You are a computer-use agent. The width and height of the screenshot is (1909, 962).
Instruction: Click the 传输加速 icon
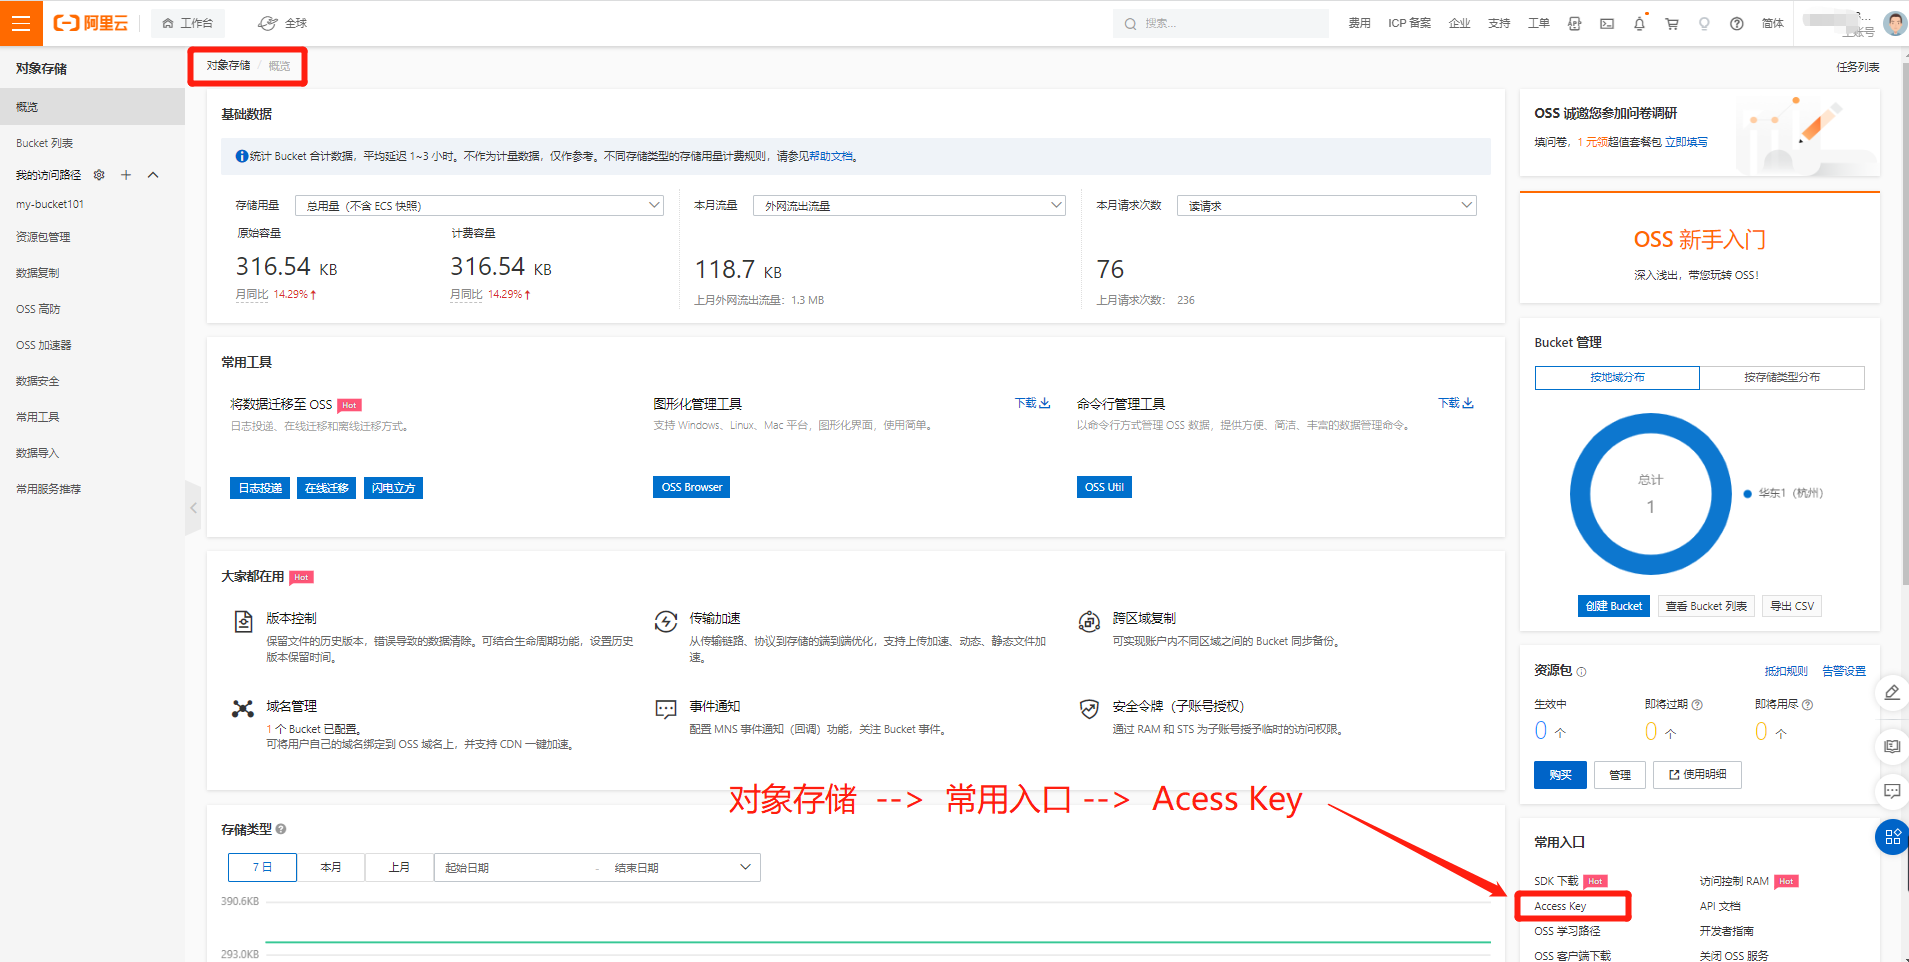point(666,622)
